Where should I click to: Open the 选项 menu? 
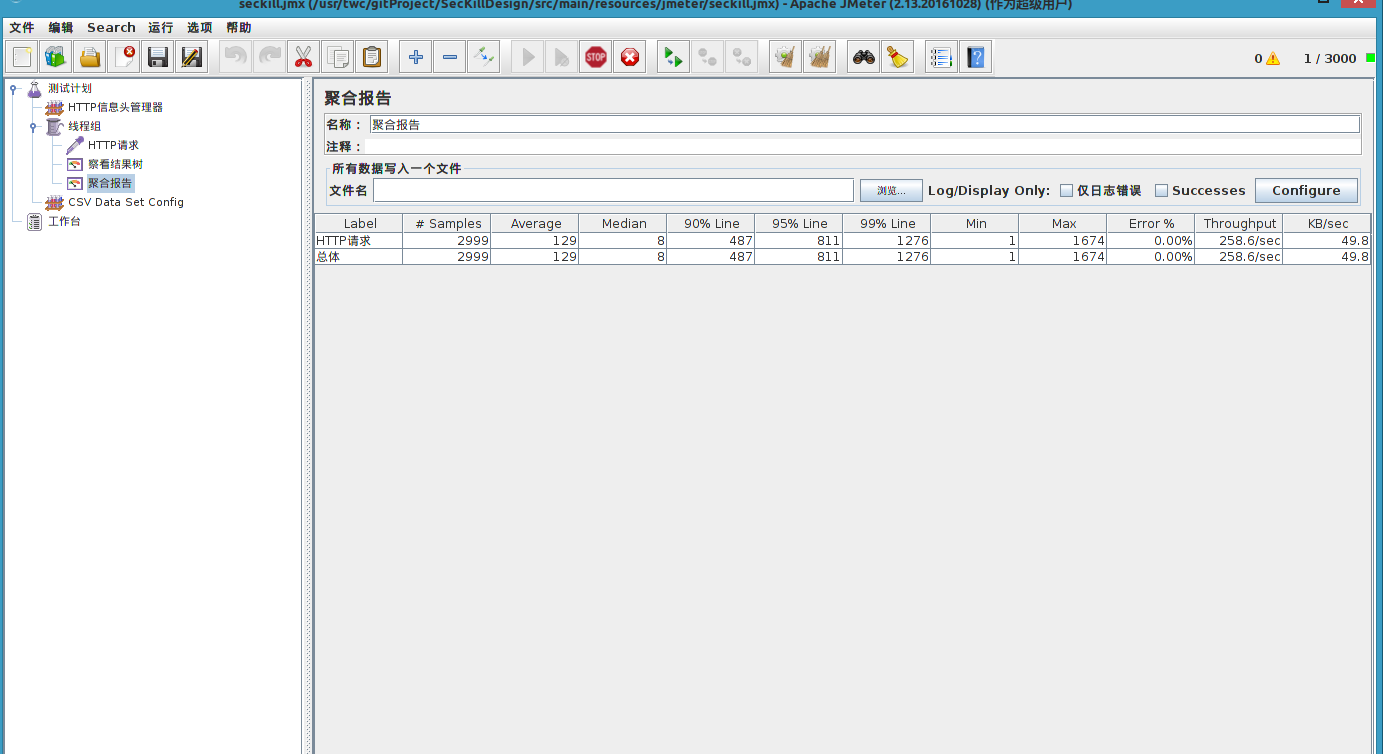(x=199, y=27)
